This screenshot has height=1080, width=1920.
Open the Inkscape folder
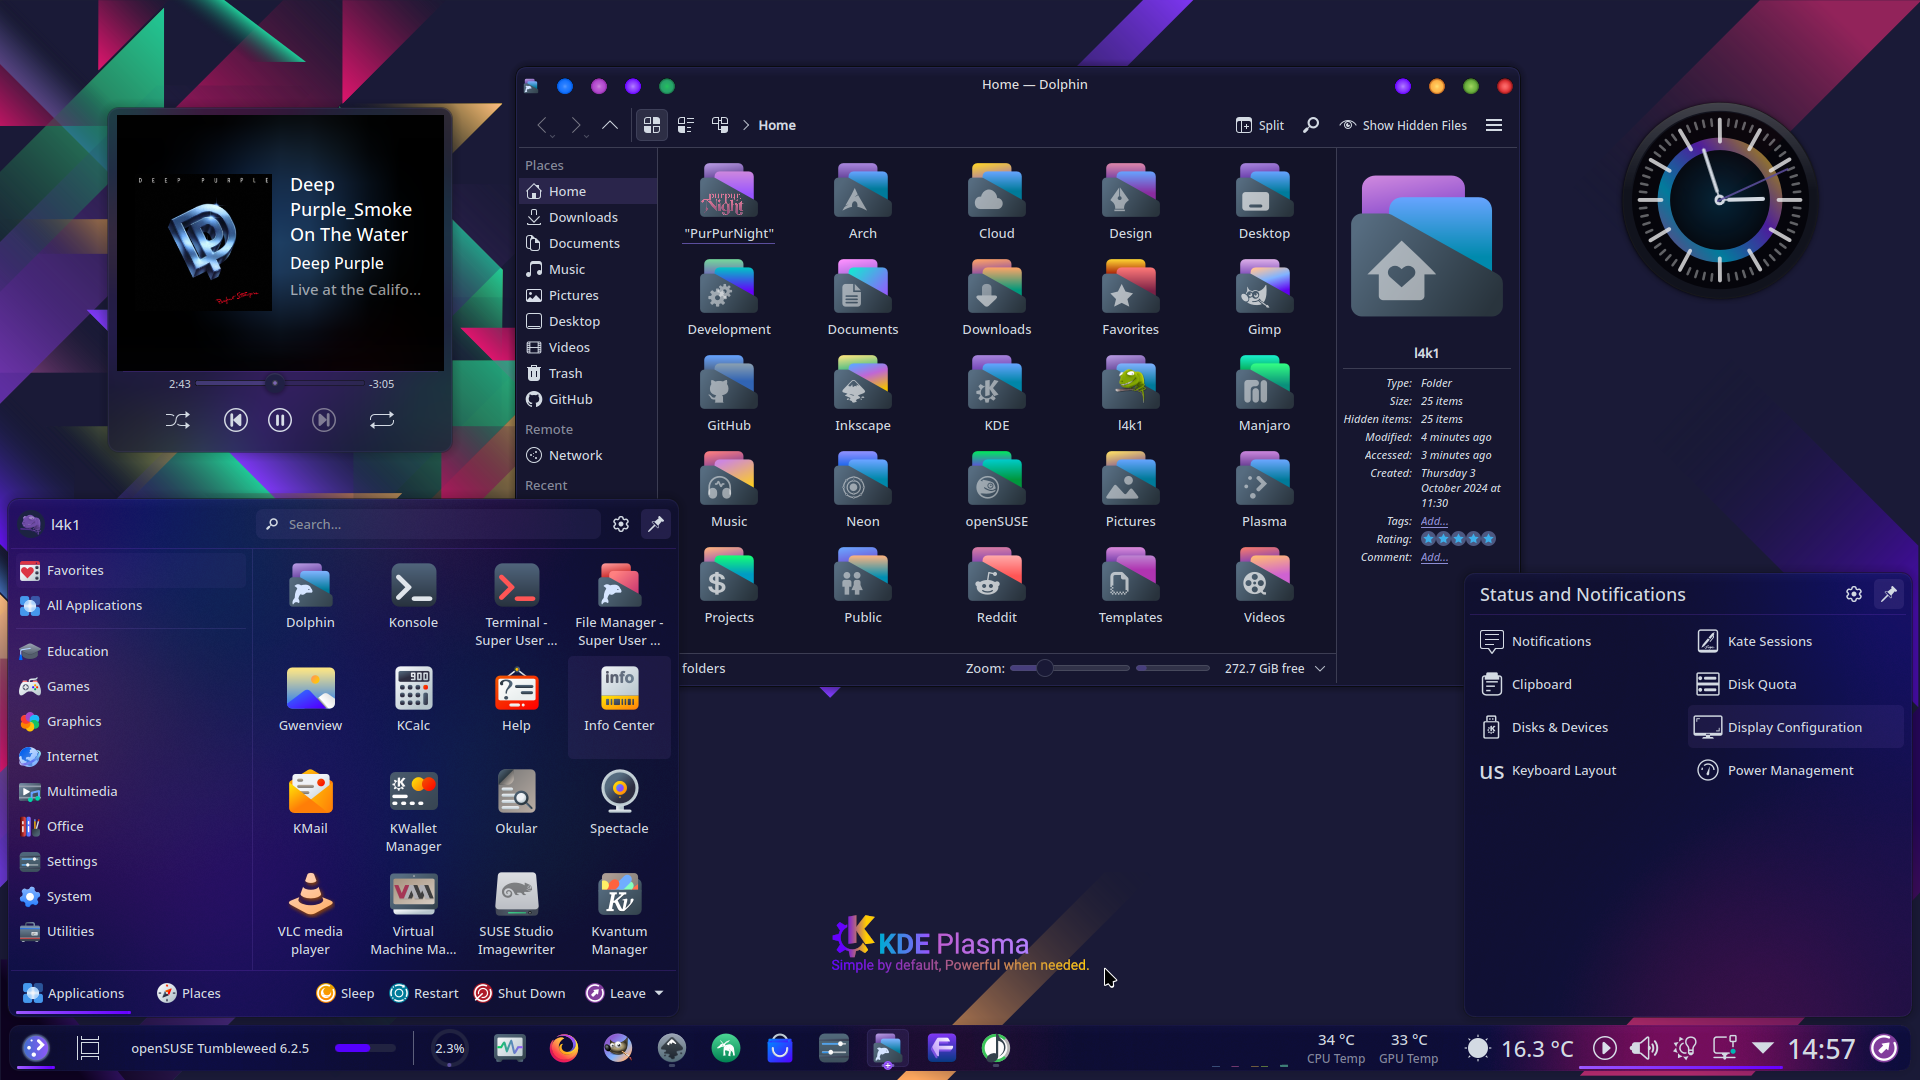tap(862, 393)
